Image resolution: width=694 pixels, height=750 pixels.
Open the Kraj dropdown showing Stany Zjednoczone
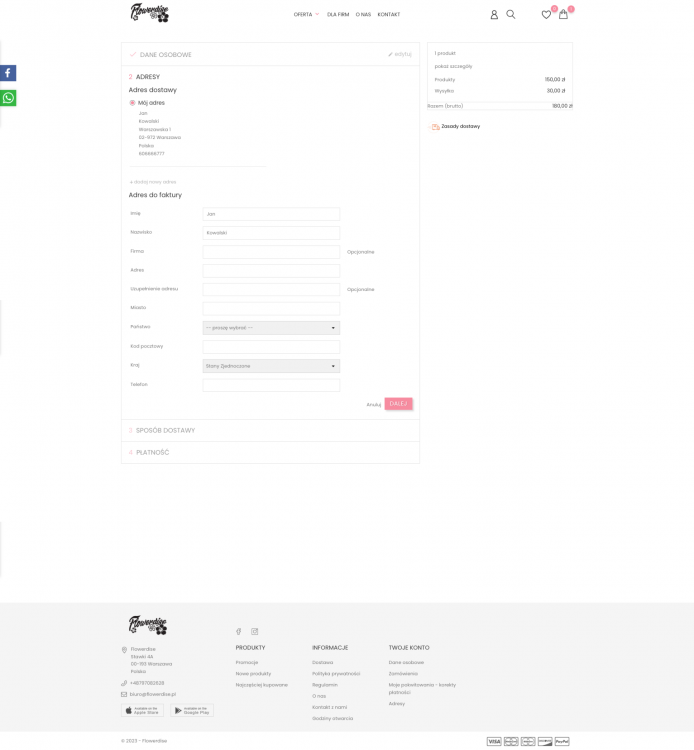pyautogui.click(x=271, y=366)
